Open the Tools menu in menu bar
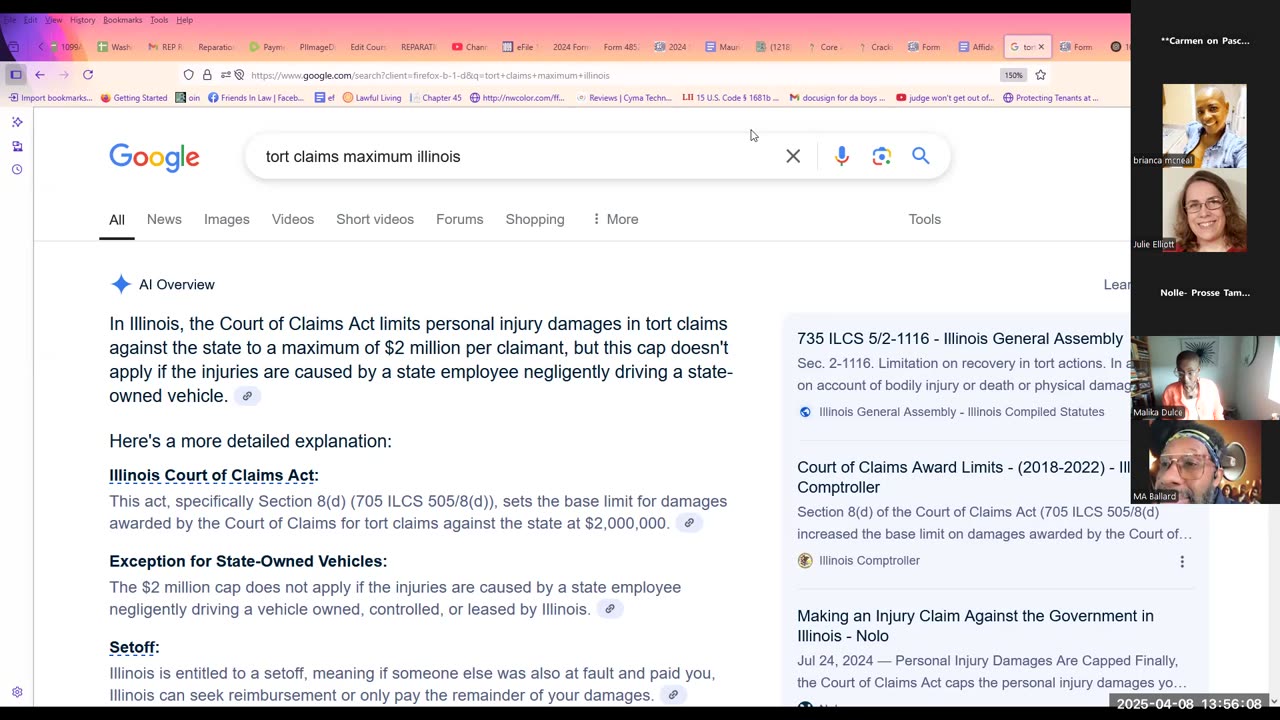Image resolution: width=1280 pixels, height=720 pixels. coord(159,20)
